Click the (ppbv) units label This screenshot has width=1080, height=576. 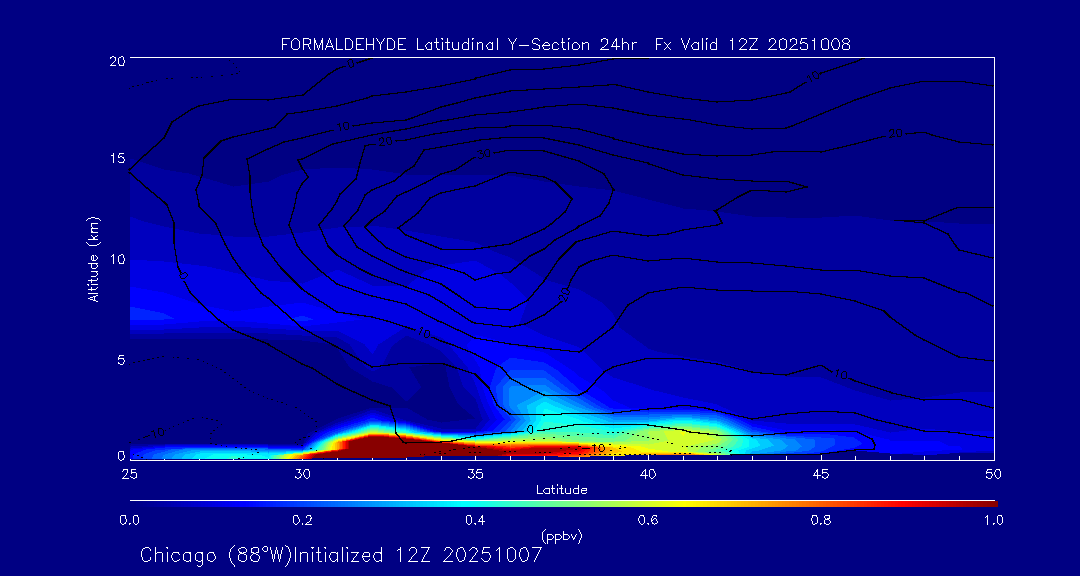click(x=561, y=536)
